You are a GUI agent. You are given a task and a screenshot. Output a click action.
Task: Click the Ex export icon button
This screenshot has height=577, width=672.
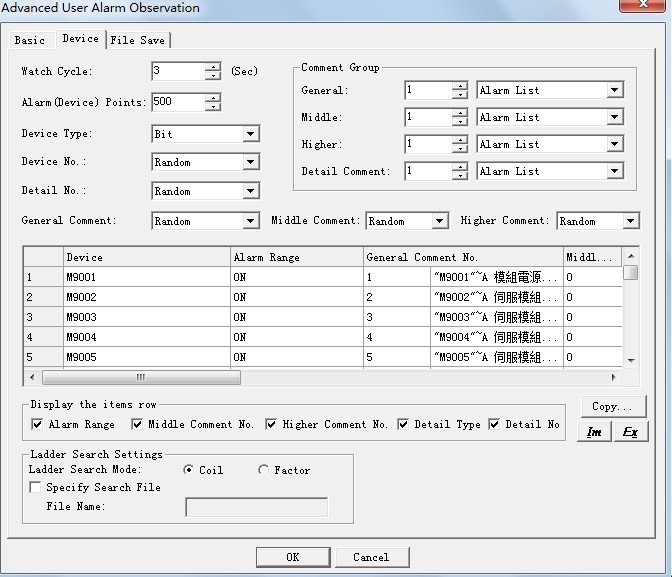(630, 432)
